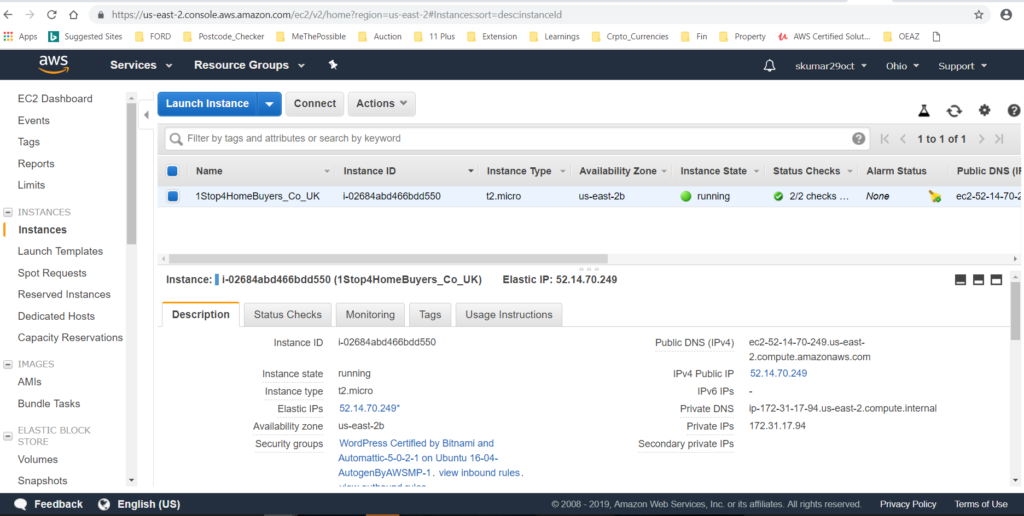Viewport: 1024px width, 516px height.
Task: Click the experiments flask icon
Action: [x=923, y=110]
